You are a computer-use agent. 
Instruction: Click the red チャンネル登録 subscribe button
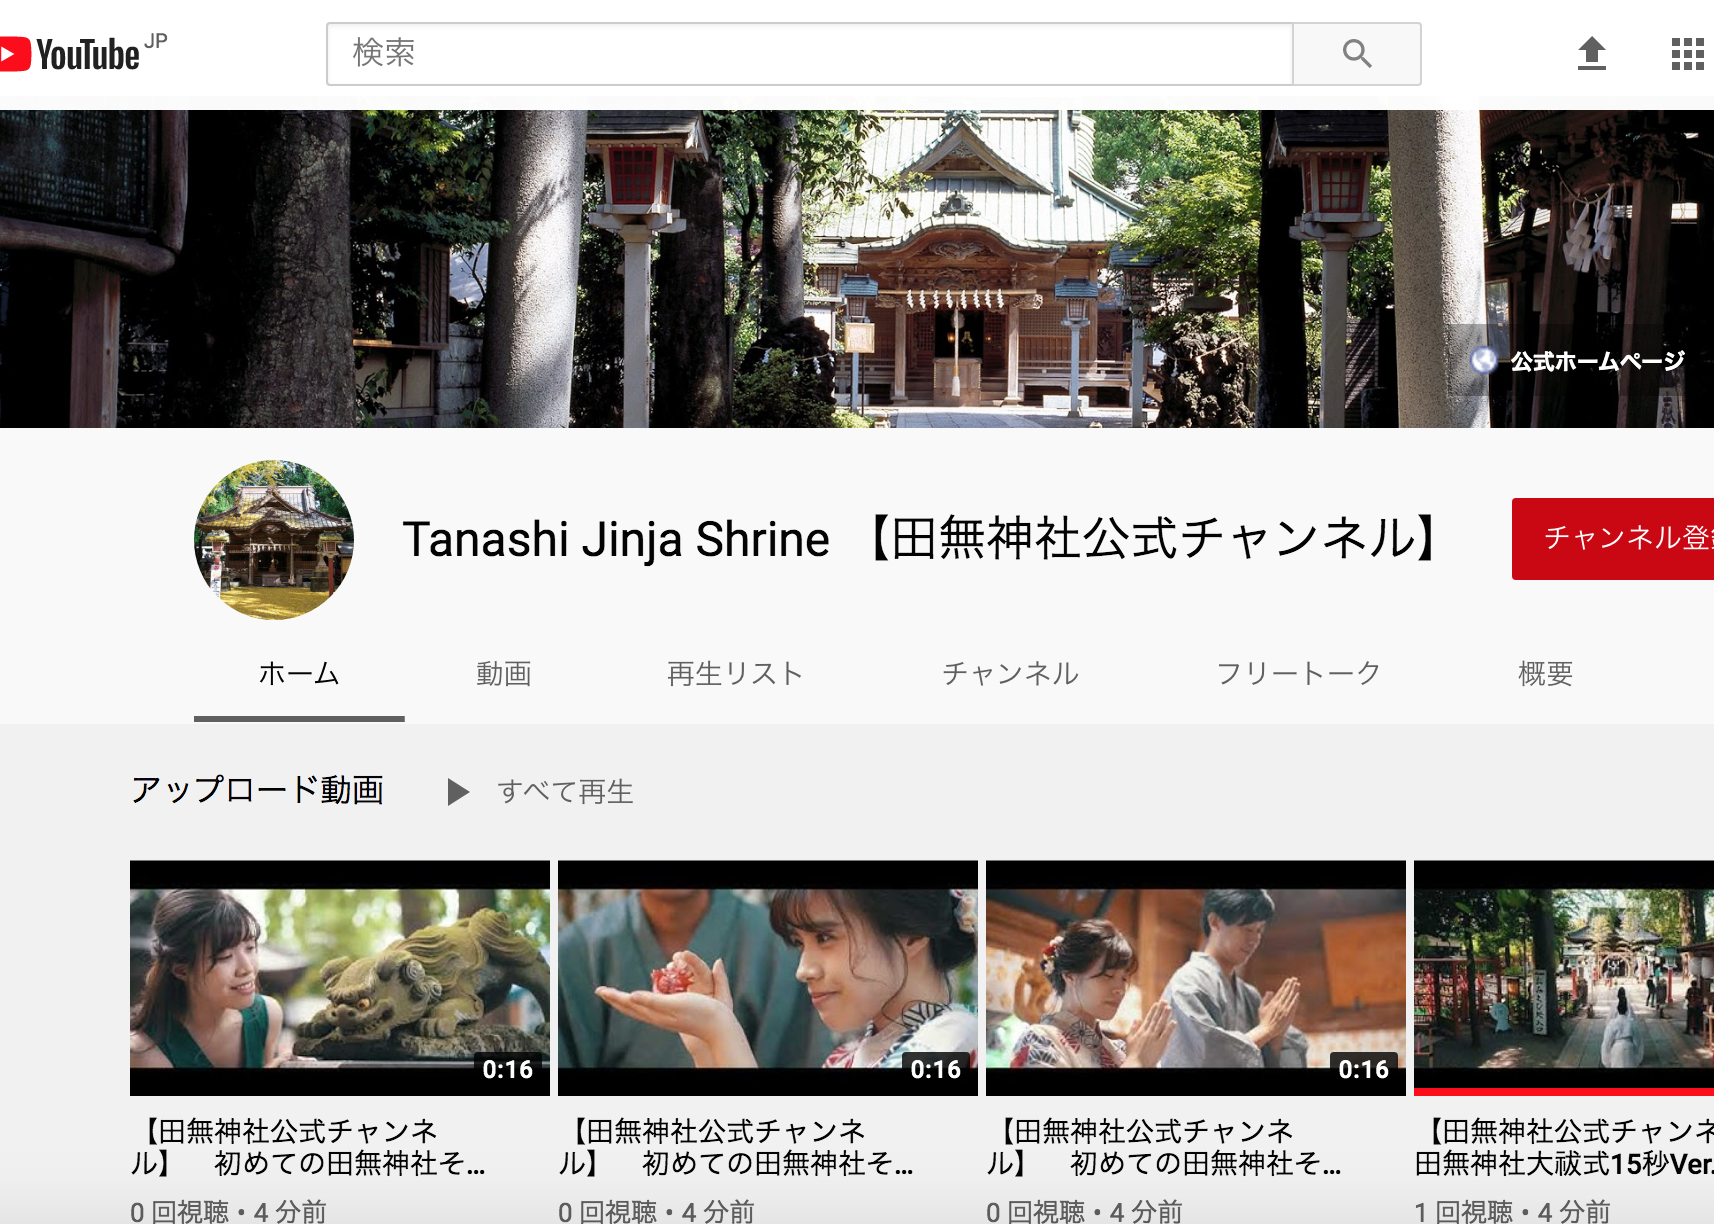[x=1612, y=539]
